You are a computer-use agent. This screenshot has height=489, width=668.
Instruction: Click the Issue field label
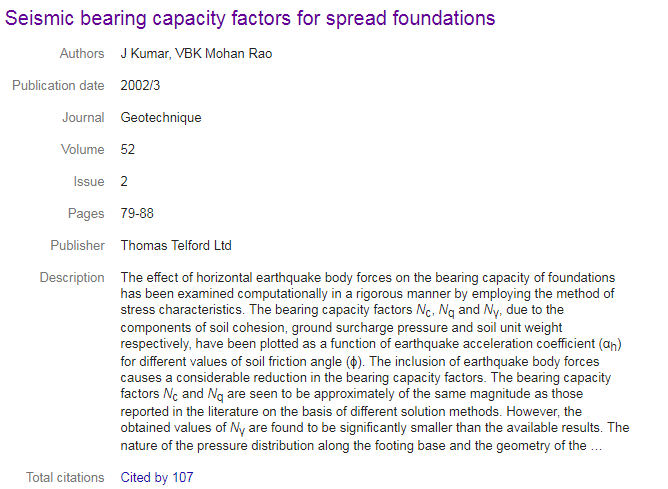[x=89, y=181]
